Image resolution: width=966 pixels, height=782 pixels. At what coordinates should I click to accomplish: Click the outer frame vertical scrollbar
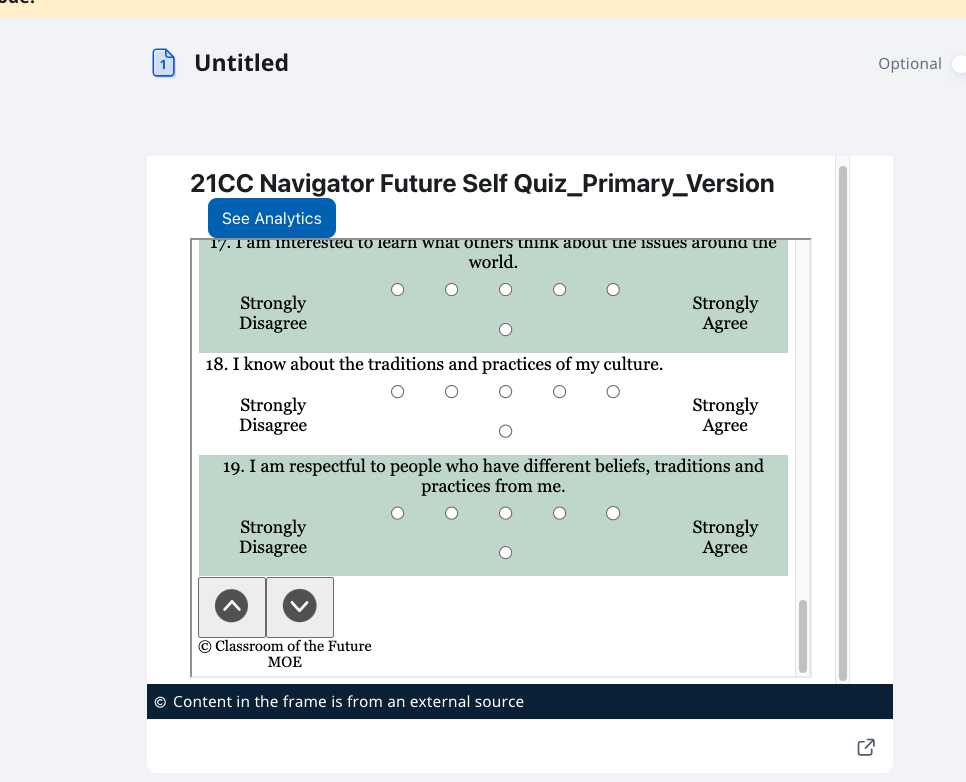[x=843, y=423]
